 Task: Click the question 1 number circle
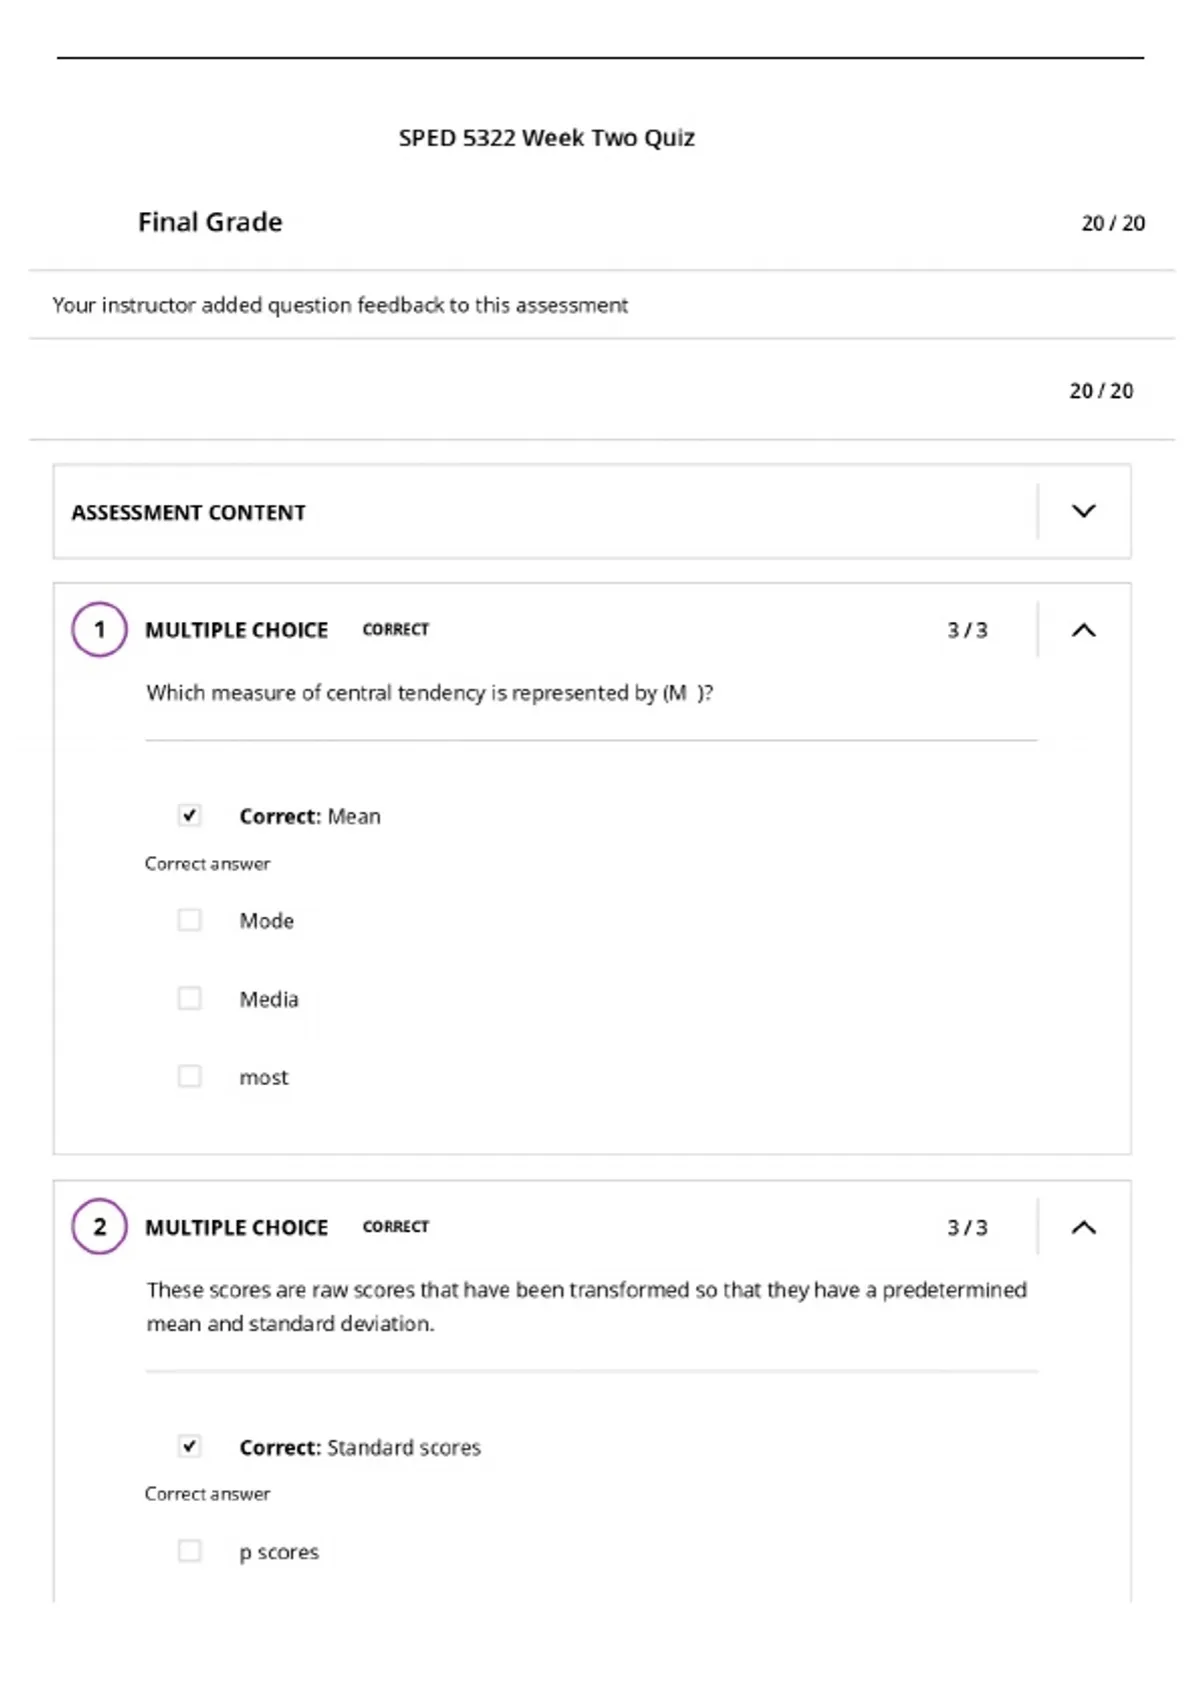[99, 629]
